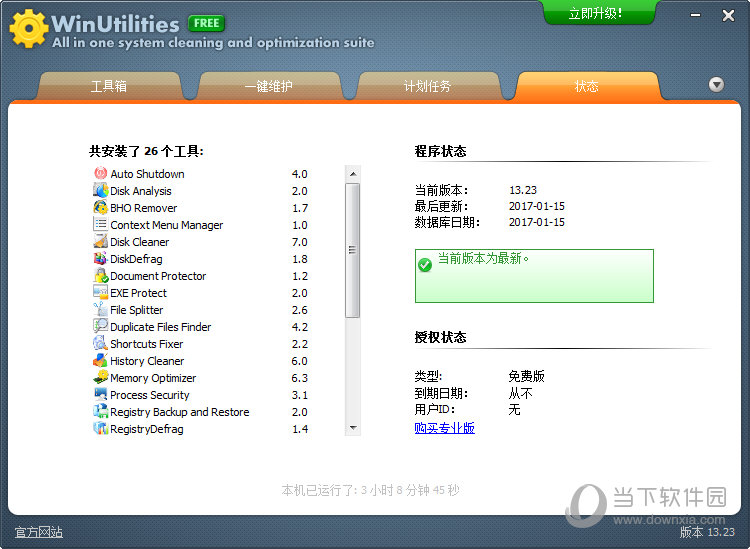Click the File Splitter scissors icon
Viewport: 750px width, 549px height.
pos(100,309)
